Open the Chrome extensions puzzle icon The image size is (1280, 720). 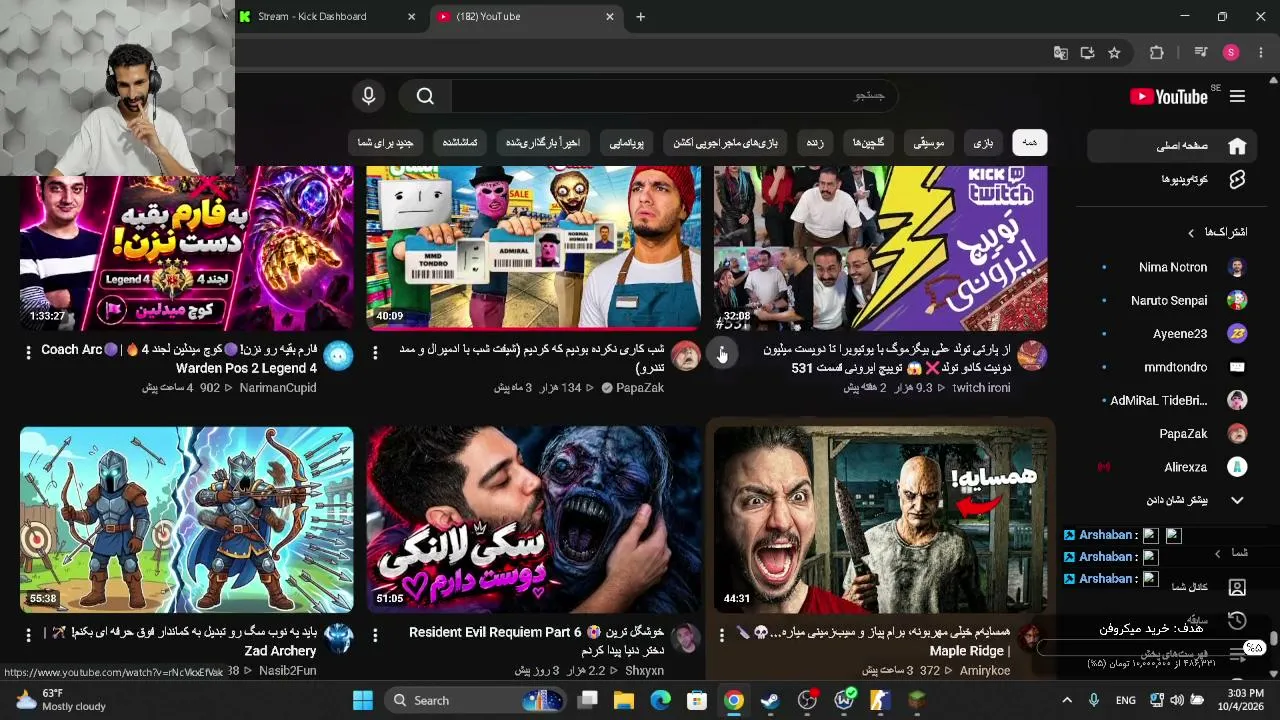(x=1157, y=53)
